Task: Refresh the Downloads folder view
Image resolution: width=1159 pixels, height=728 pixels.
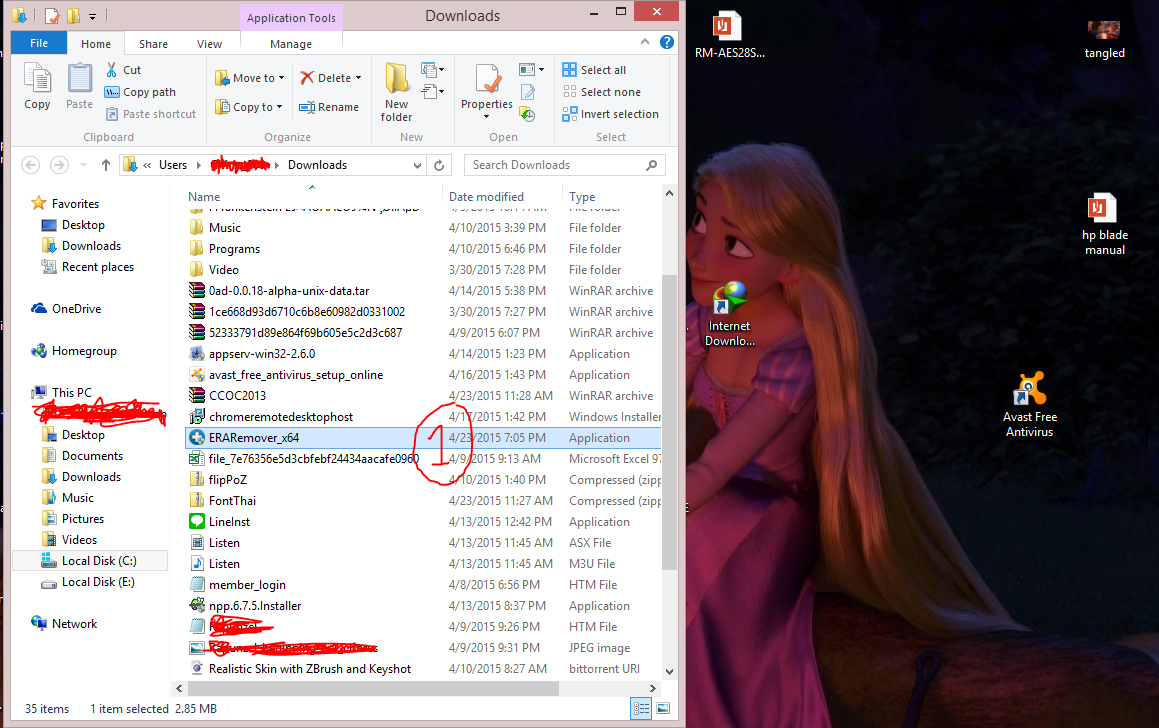Action: [x=439, y=165]
